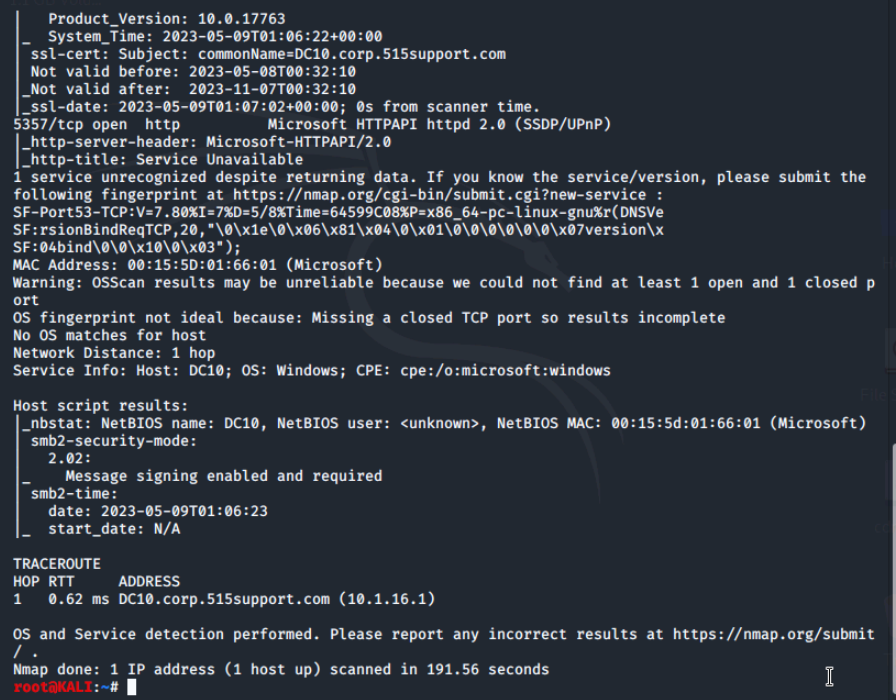Open the nmap.org submit.cgi new-service link
This screenshot has width=896, height=700.
click(x=439, y=195)
